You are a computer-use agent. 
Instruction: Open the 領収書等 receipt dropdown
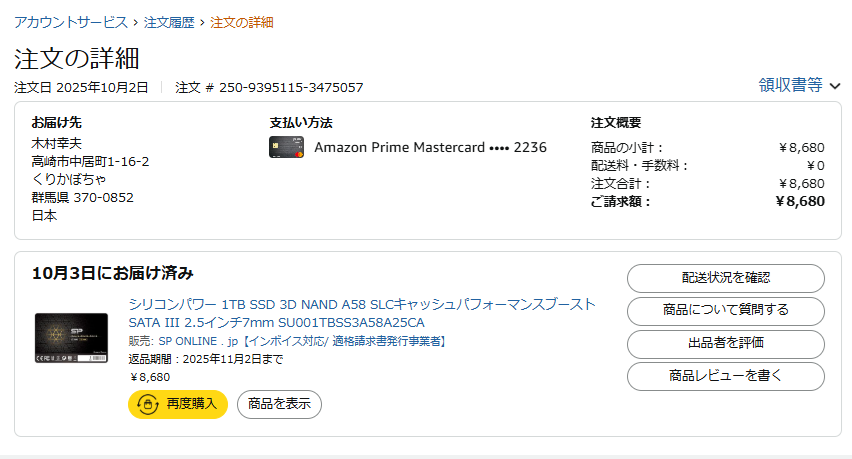(x=791, y=85)
